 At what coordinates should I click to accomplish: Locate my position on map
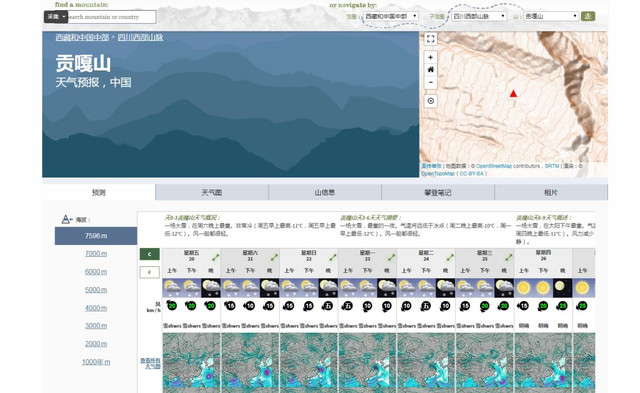431,101
